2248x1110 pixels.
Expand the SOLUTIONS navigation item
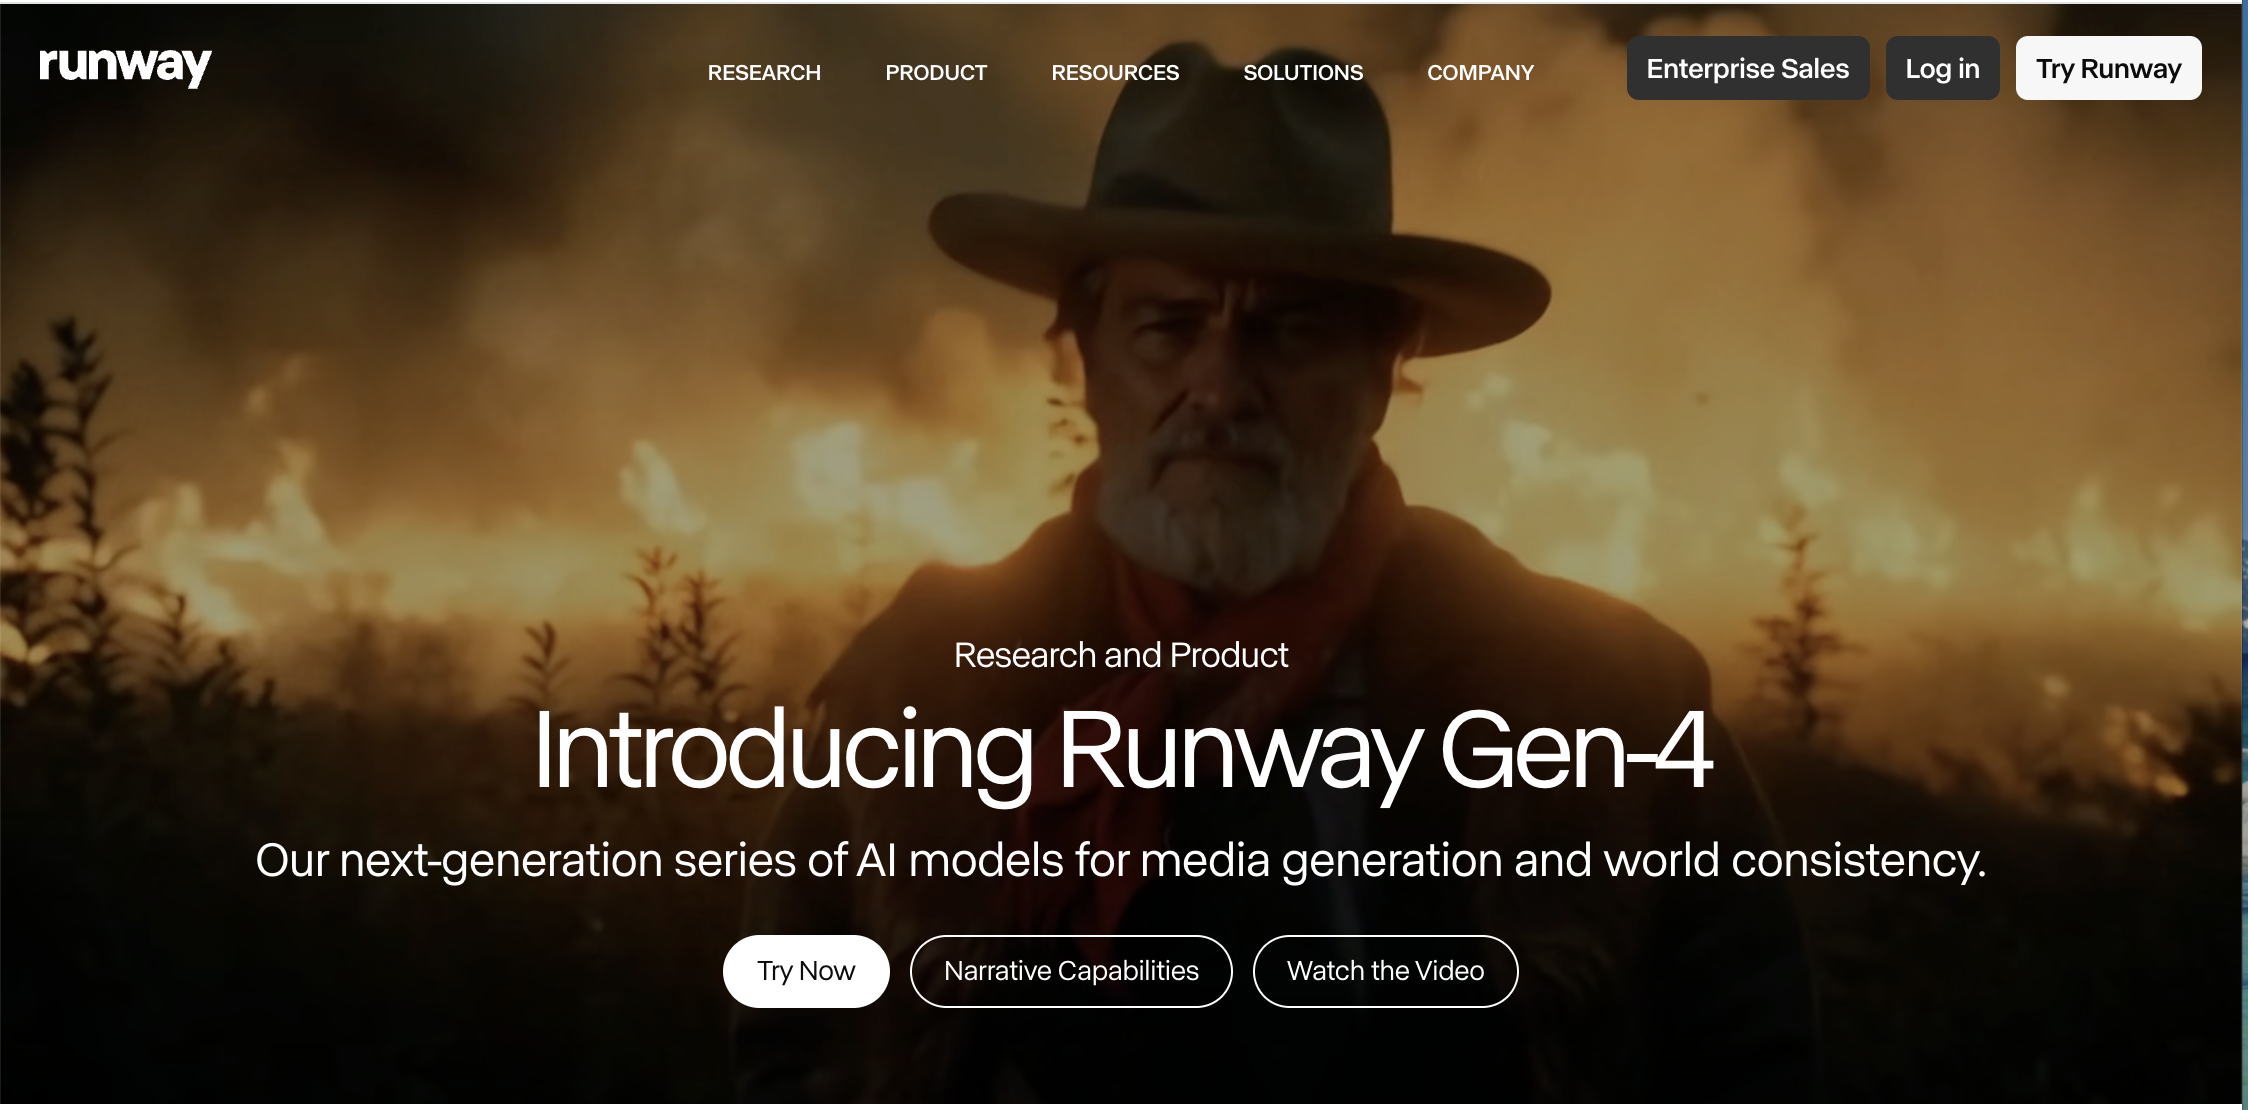click(1303, 72)
